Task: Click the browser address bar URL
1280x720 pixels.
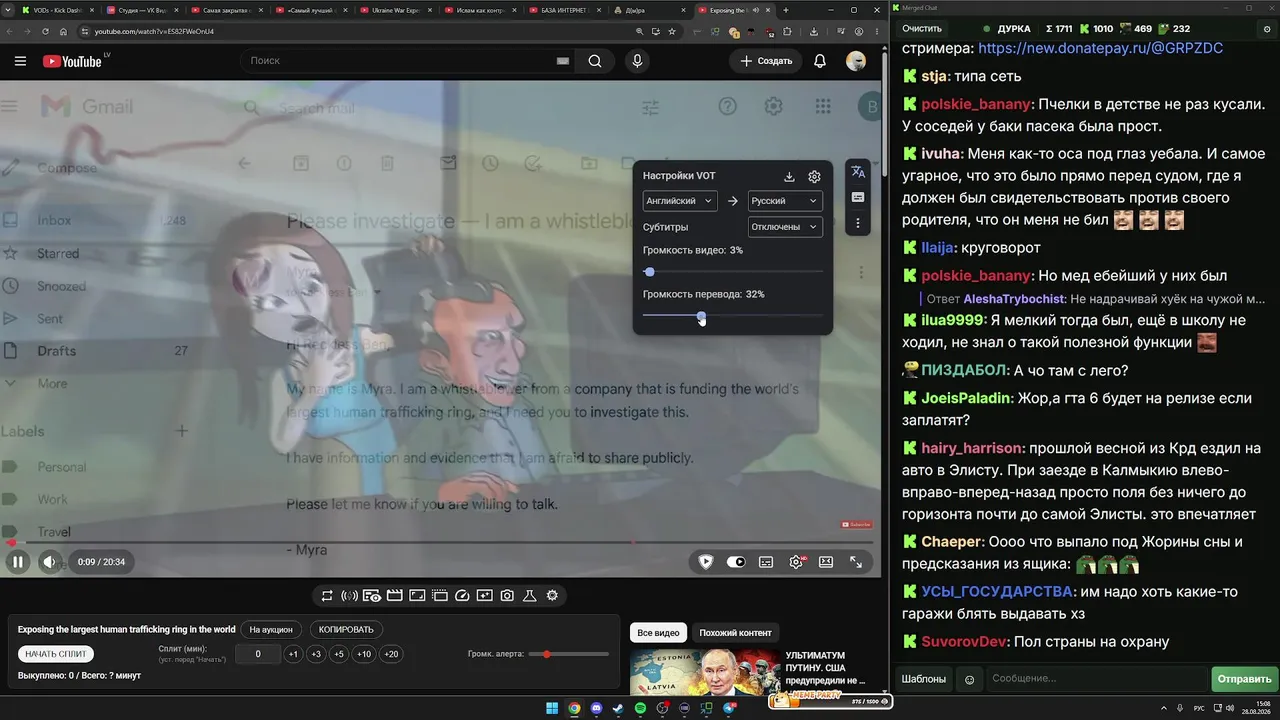Action: (x=155, y=31)
